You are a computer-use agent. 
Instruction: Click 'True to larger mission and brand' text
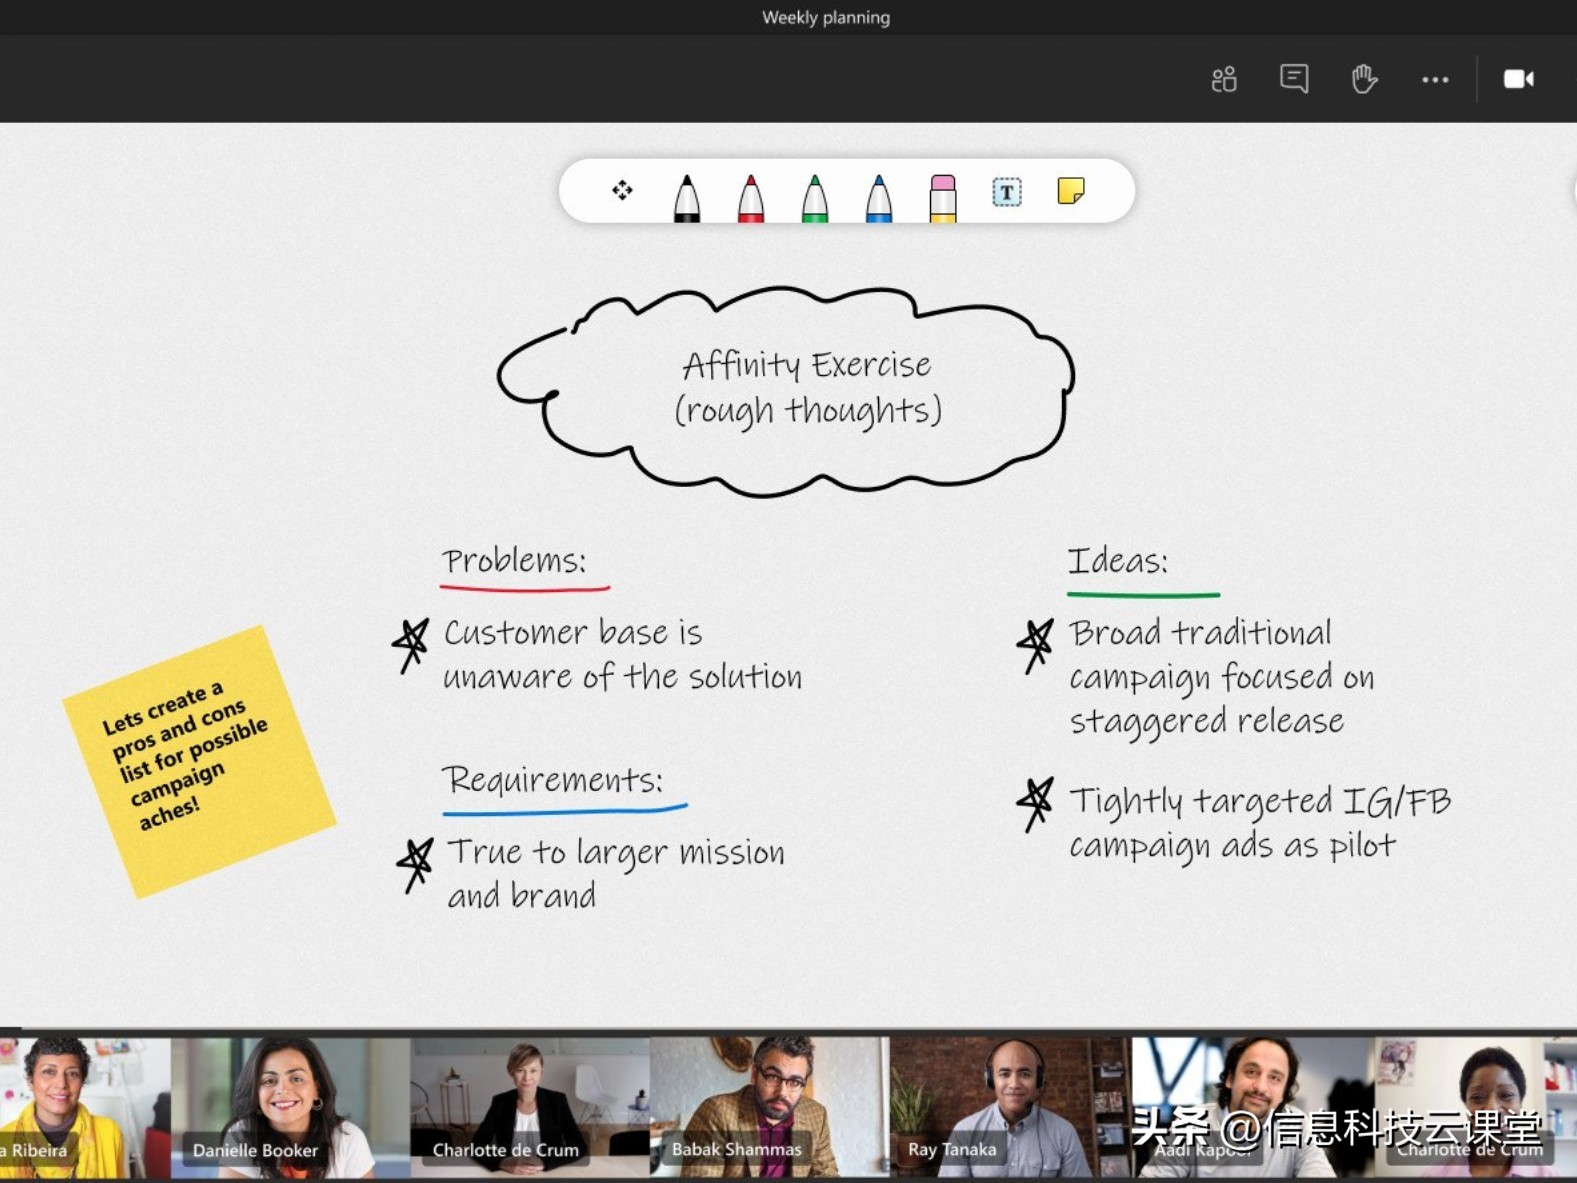[615, 873]
